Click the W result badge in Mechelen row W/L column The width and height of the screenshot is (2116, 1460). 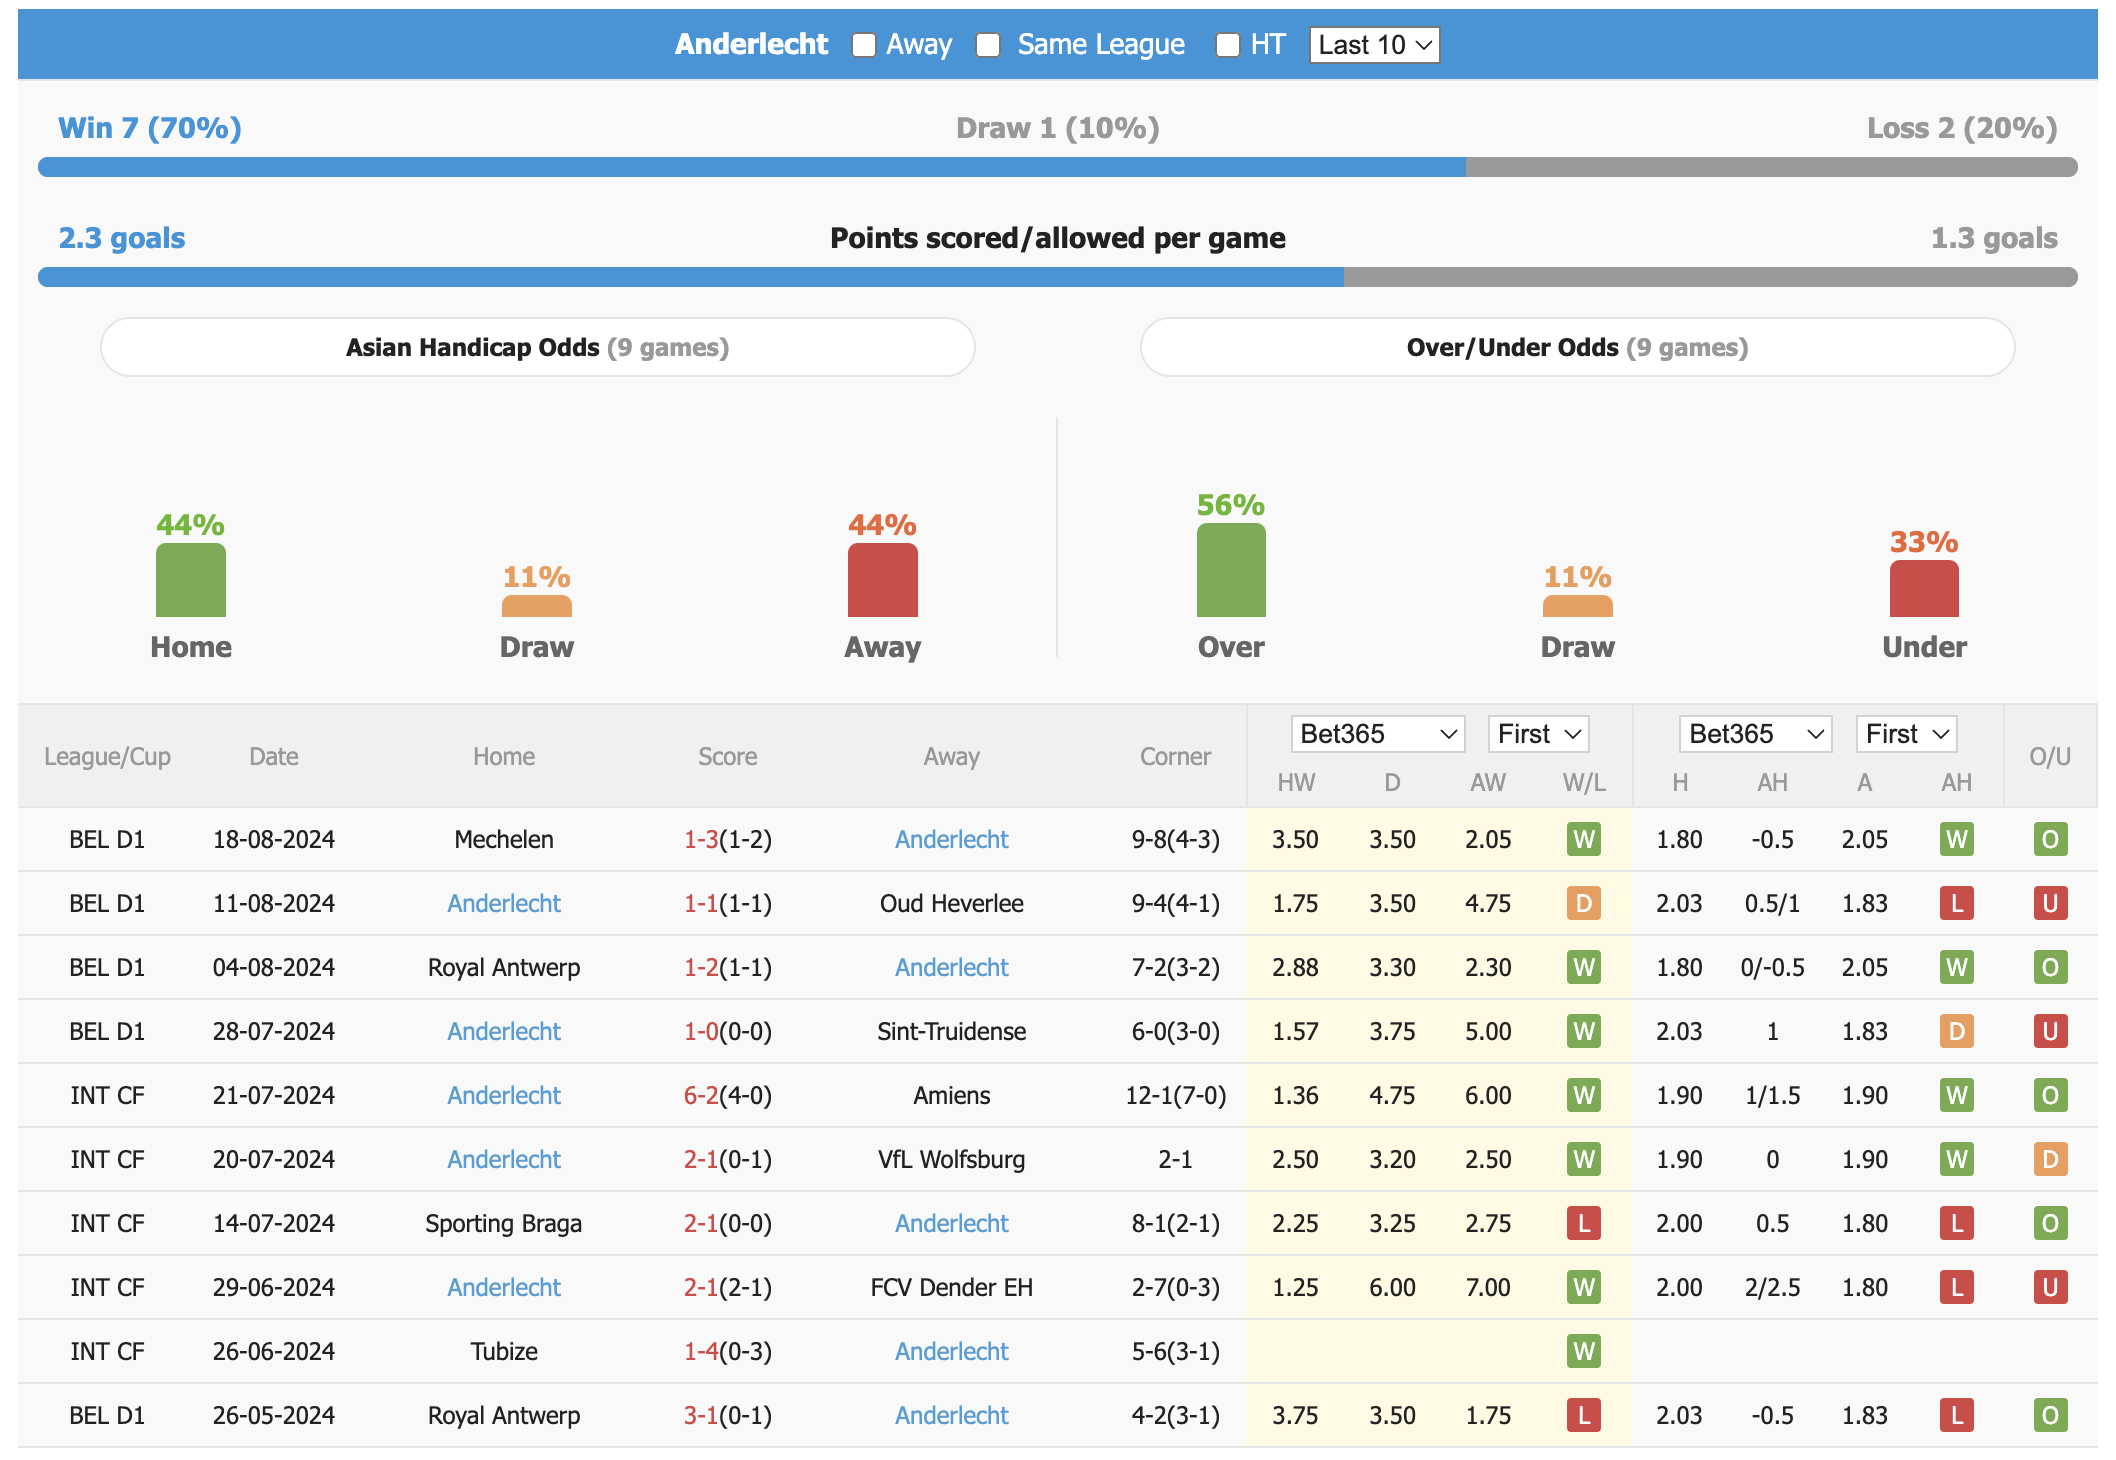1584,839
